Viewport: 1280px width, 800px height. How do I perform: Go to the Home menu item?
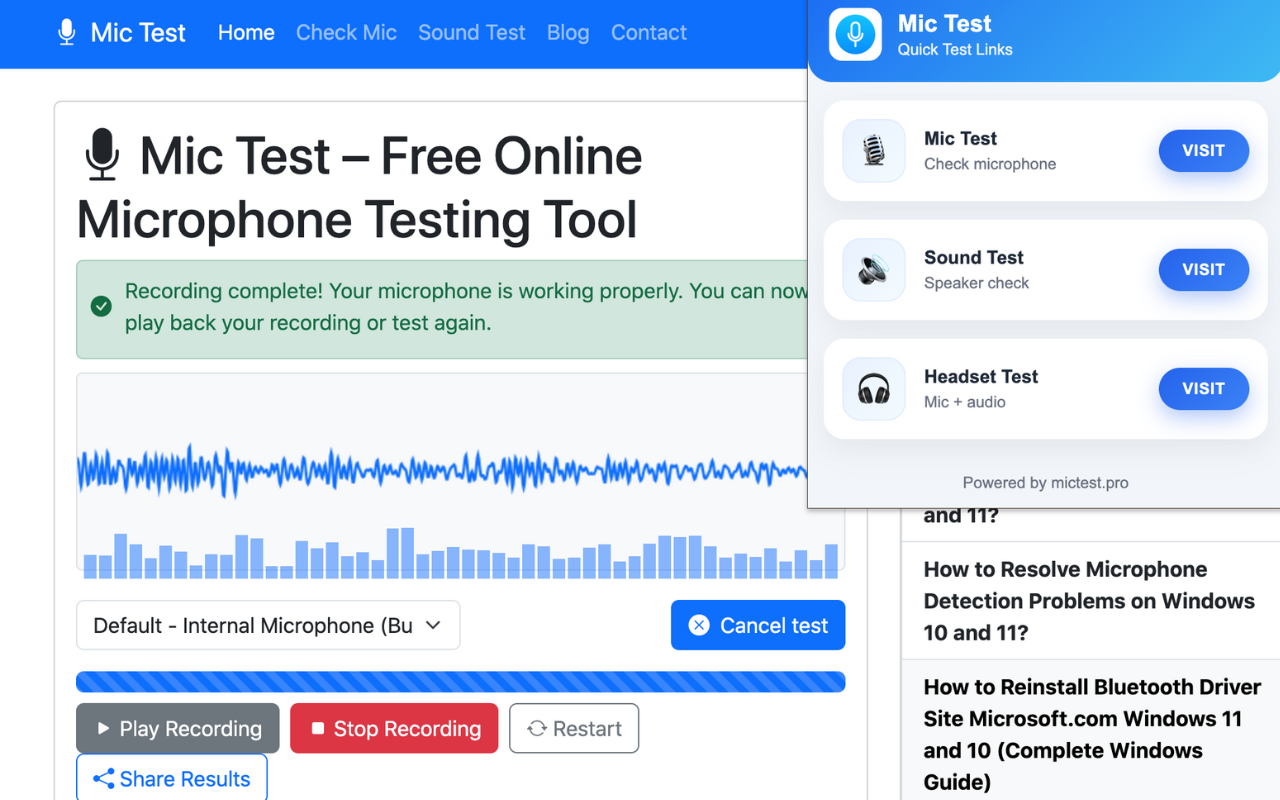tap(246, 32)
